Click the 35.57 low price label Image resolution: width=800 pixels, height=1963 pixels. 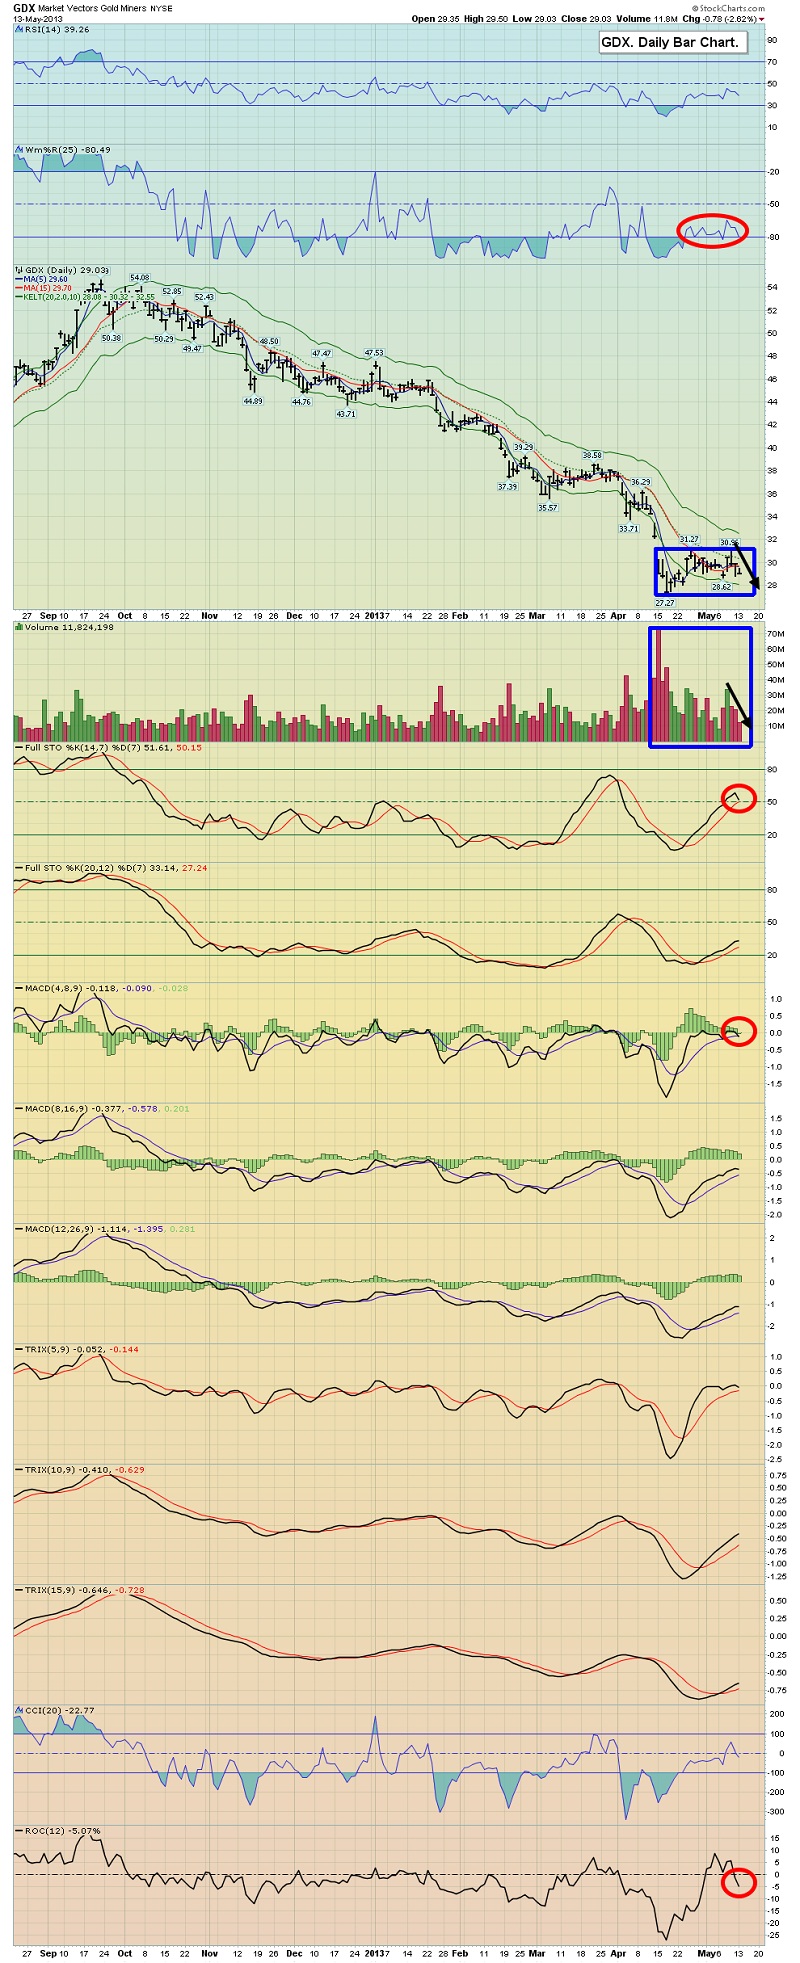[x=547, y=507]
